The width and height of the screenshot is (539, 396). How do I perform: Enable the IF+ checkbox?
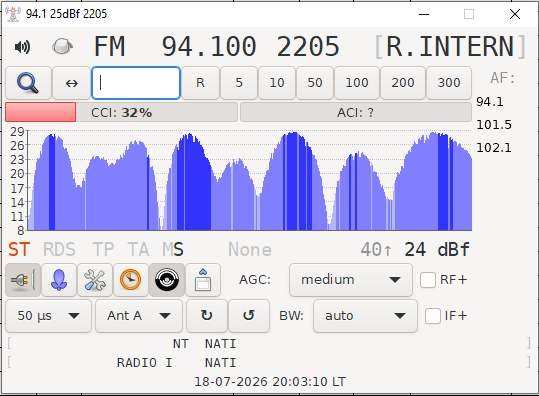432,316
